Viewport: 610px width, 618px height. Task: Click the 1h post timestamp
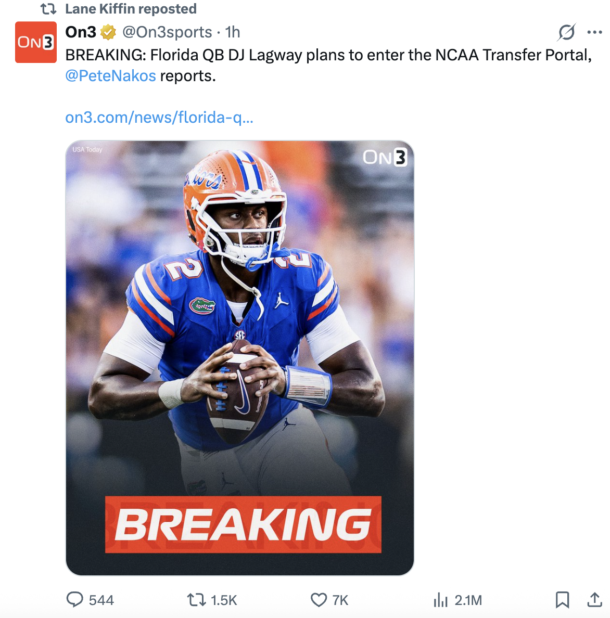(233, 33)
